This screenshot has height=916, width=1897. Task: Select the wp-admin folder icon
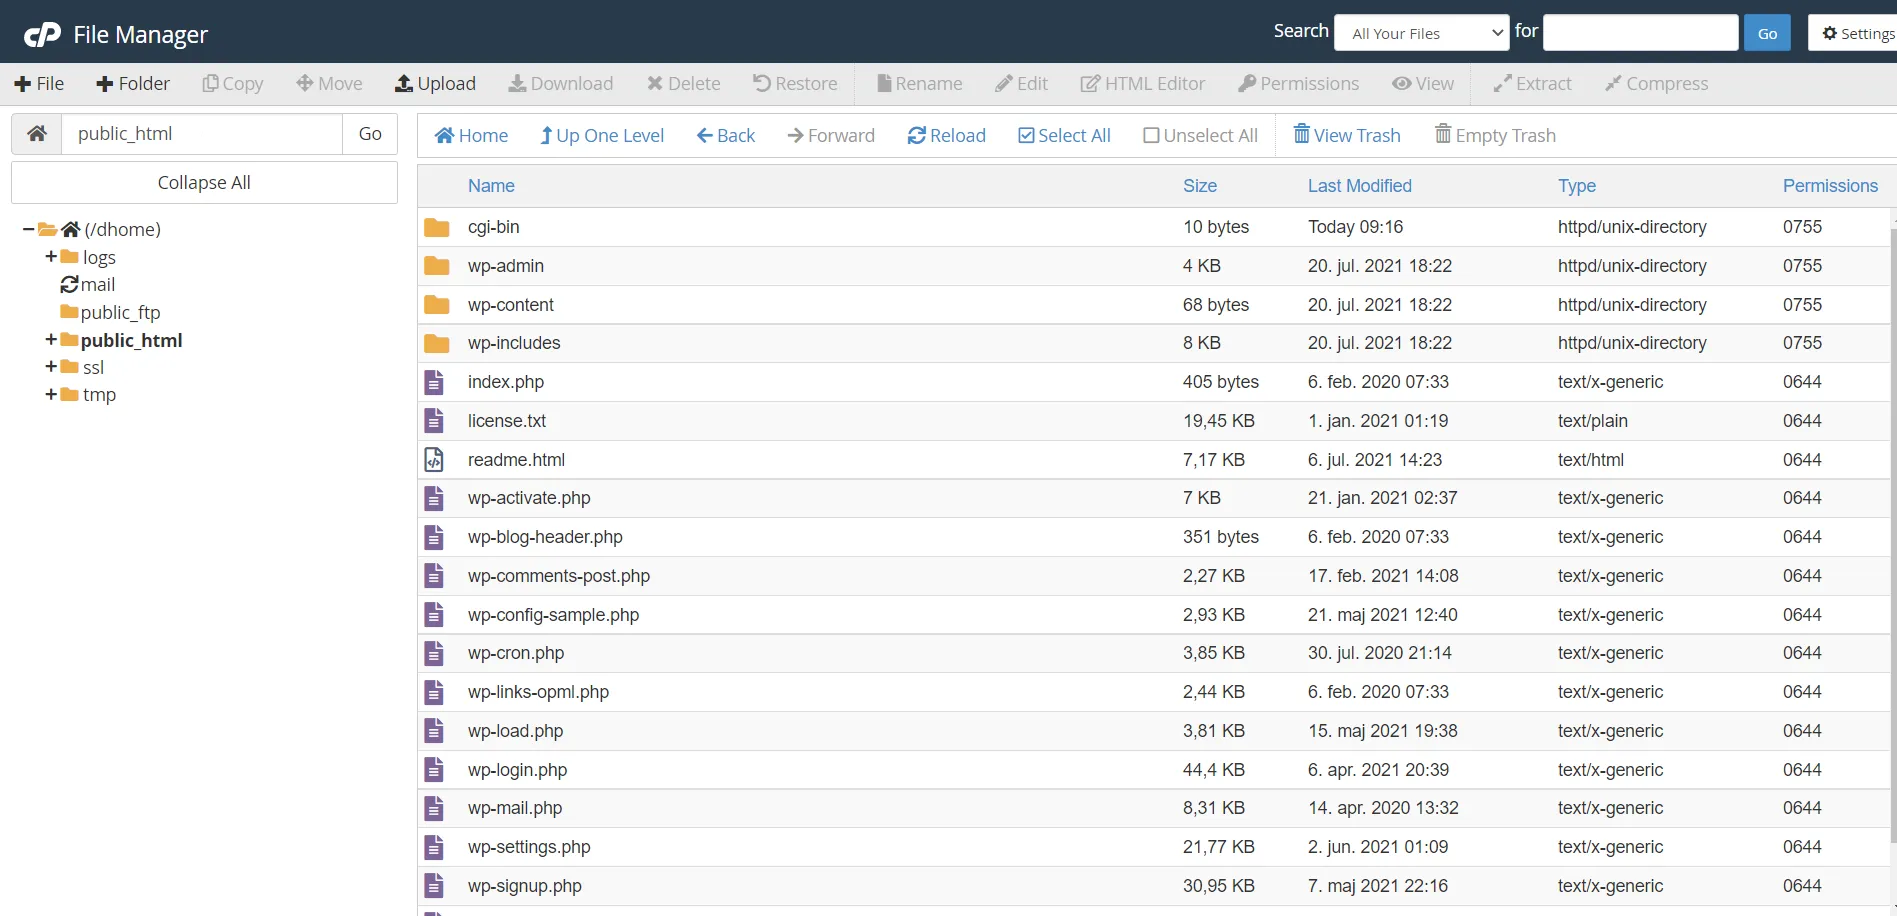coord(436,266)
